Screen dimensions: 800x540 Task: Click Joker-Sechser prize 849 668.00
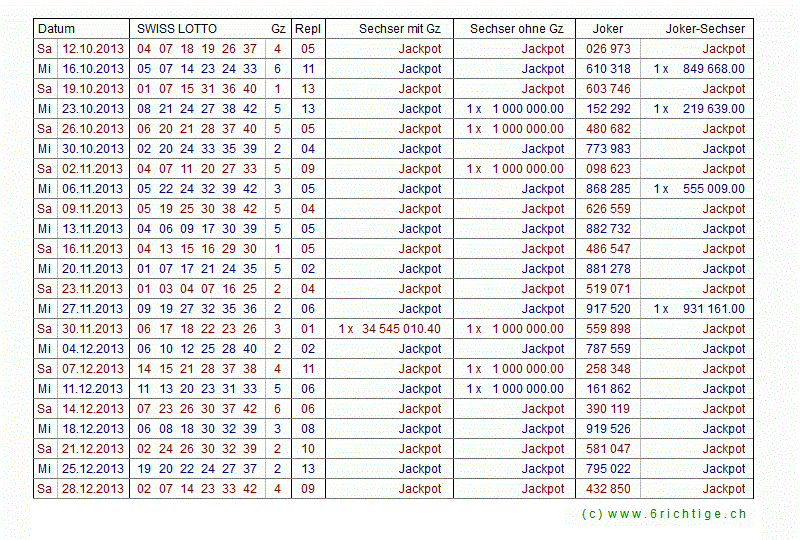[x=713, y=69]
